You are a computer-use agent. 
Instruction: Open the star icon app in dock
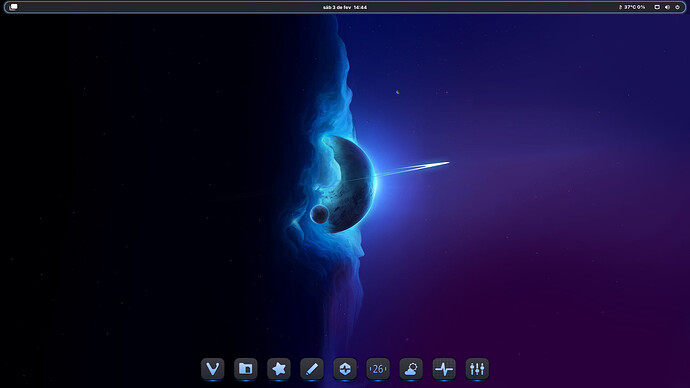(279, 369)
